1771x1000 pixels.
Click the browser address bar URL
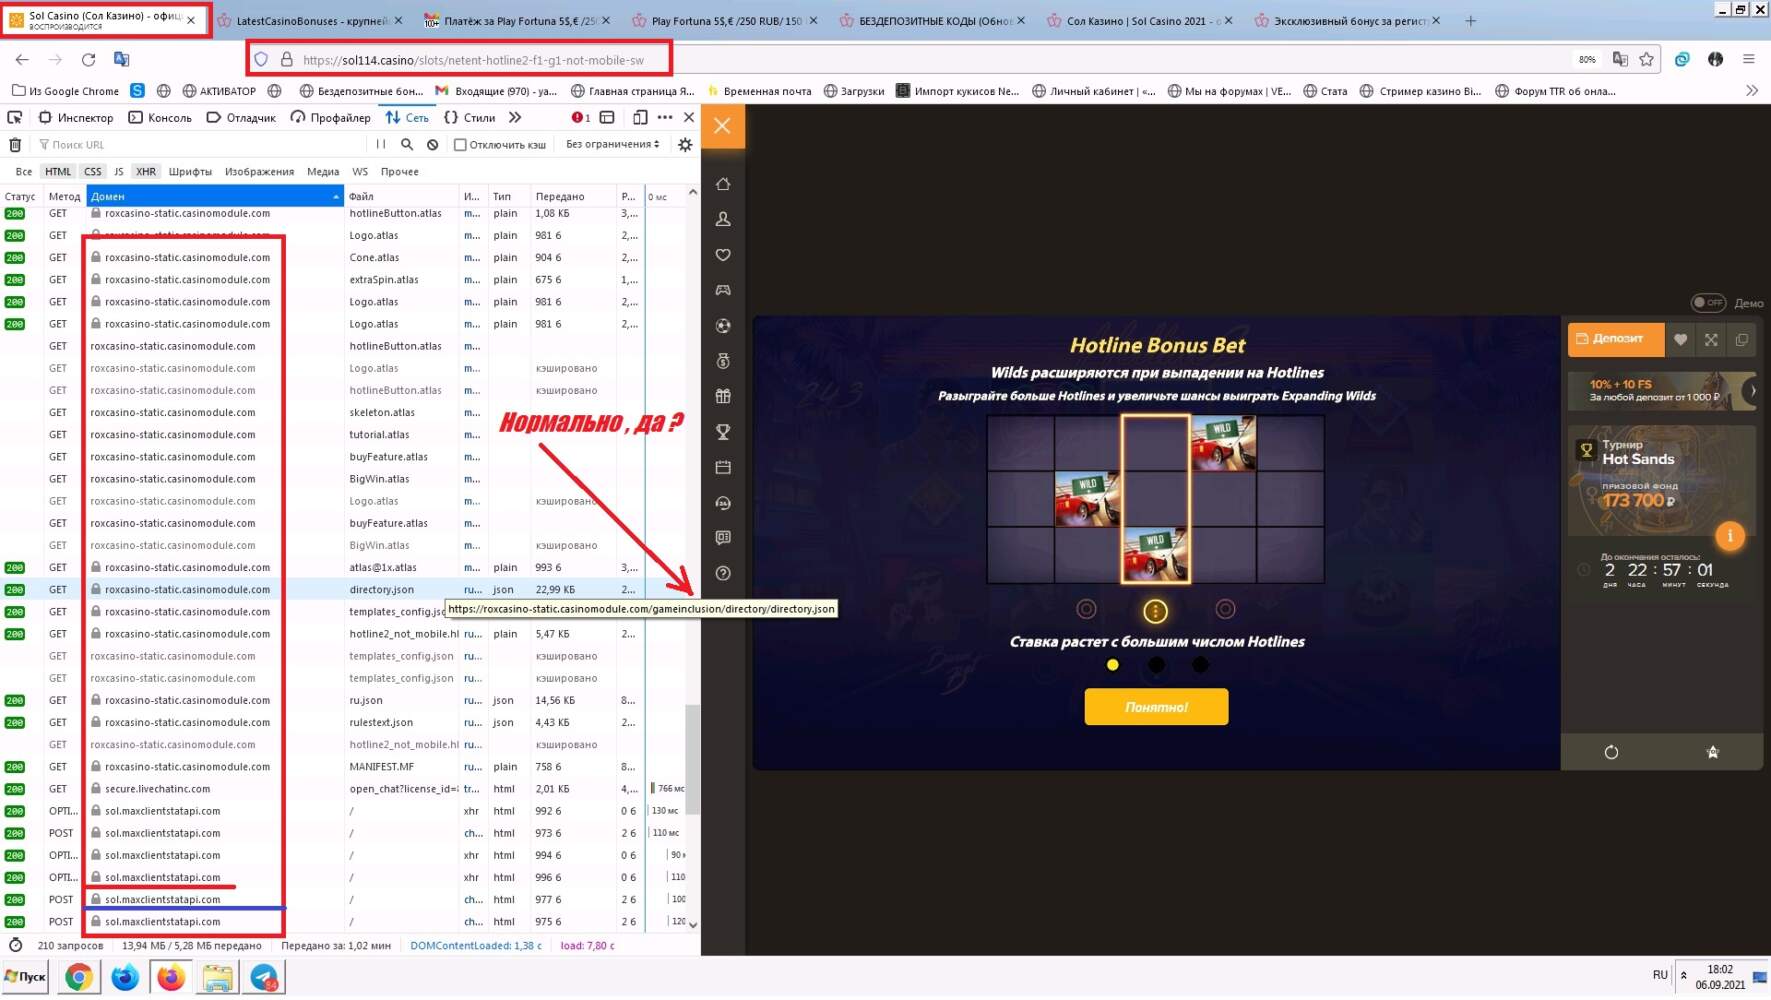pos(473,60)
